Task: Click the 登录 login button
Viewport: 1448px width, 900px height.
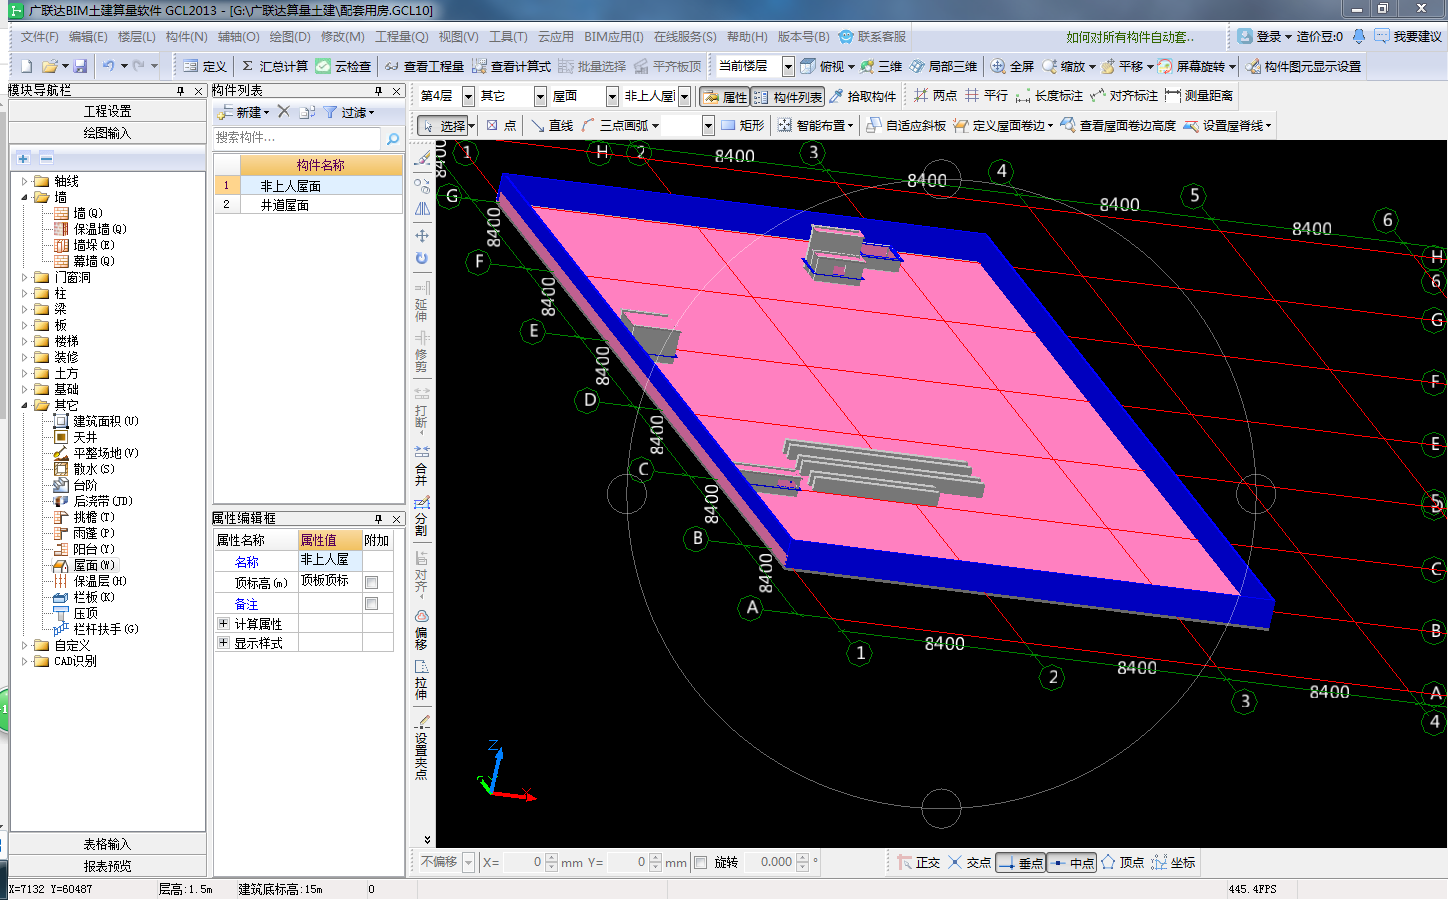Action: pos(1264,36)
